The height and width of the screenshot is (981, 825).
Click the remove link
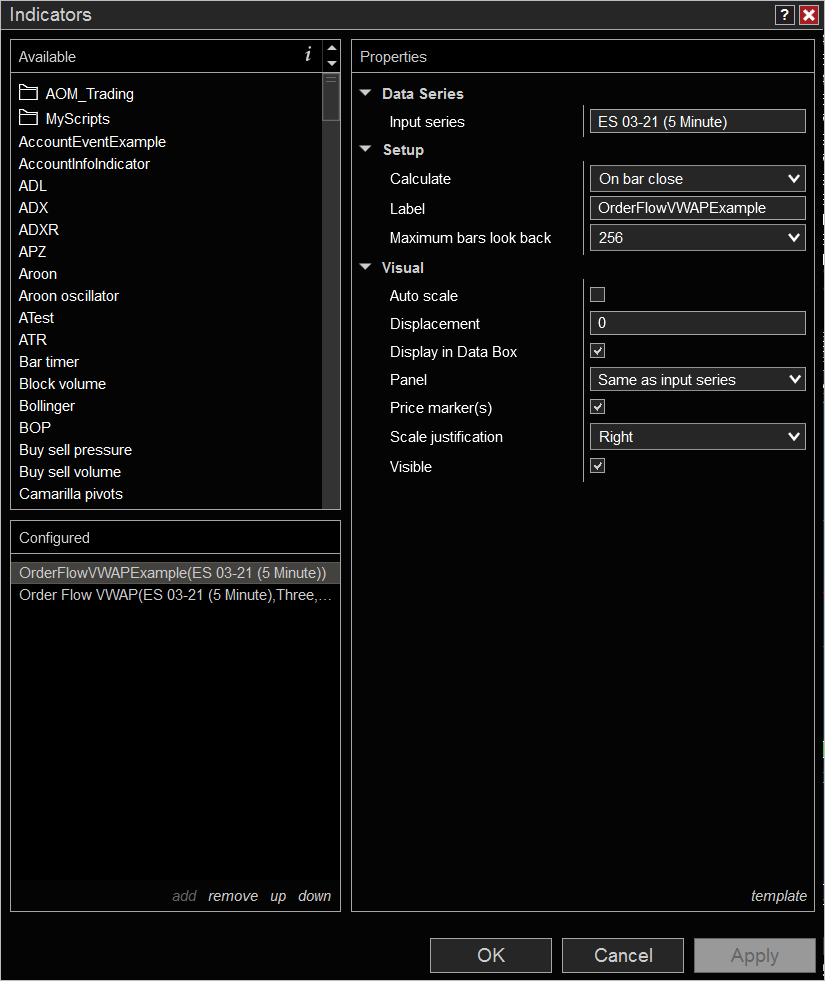(x=233, y=896)
